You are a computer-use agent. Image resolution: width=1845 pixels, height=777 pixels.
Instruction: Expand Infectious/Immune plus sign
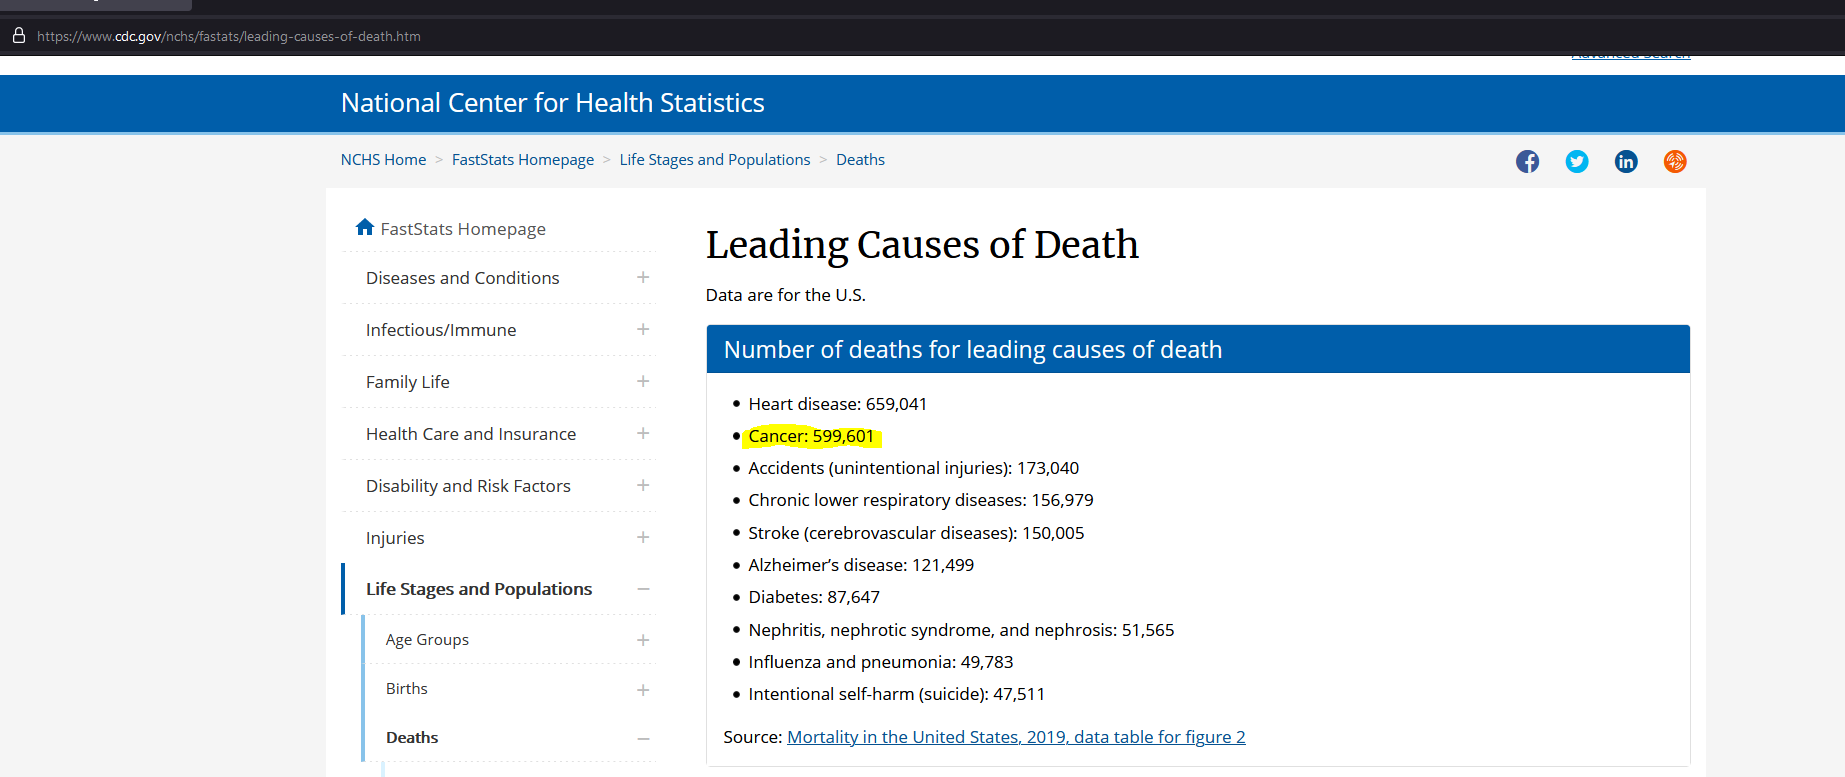point(643,329)
